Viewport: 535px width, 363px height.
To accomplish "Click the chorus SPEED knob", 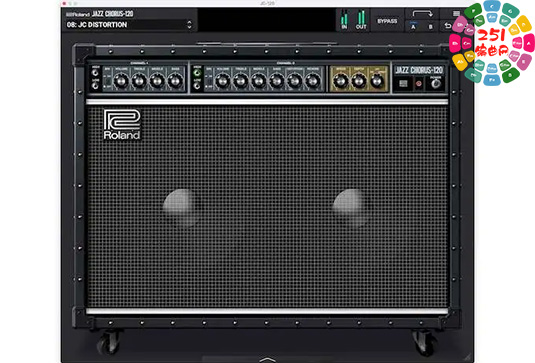I will [341, 81].
